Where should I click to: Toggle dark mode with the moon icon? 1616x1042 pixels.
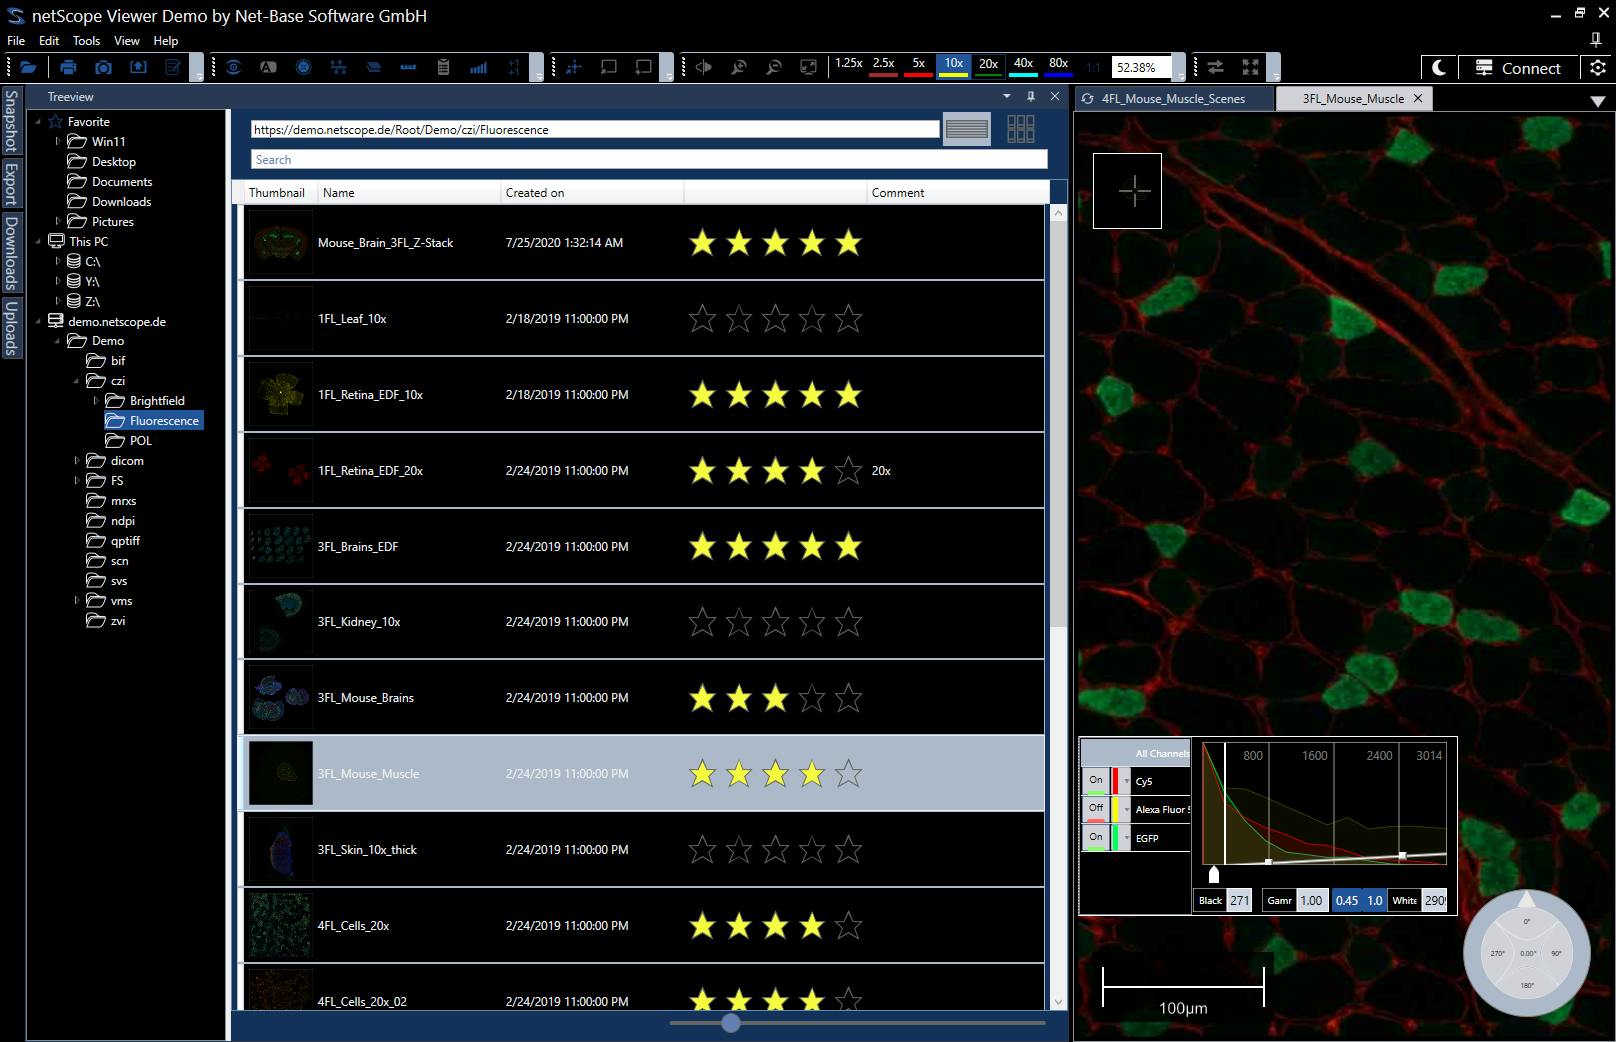pos(1438,67)
